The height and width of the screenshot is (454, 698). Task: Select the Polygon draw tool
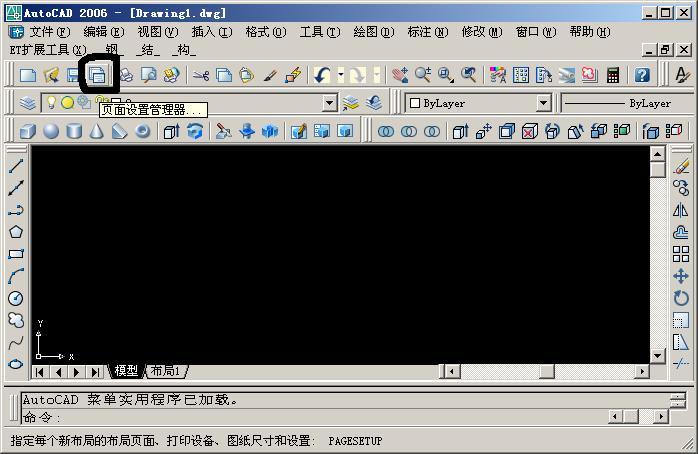pyautogui.click(x=16, y=232)
